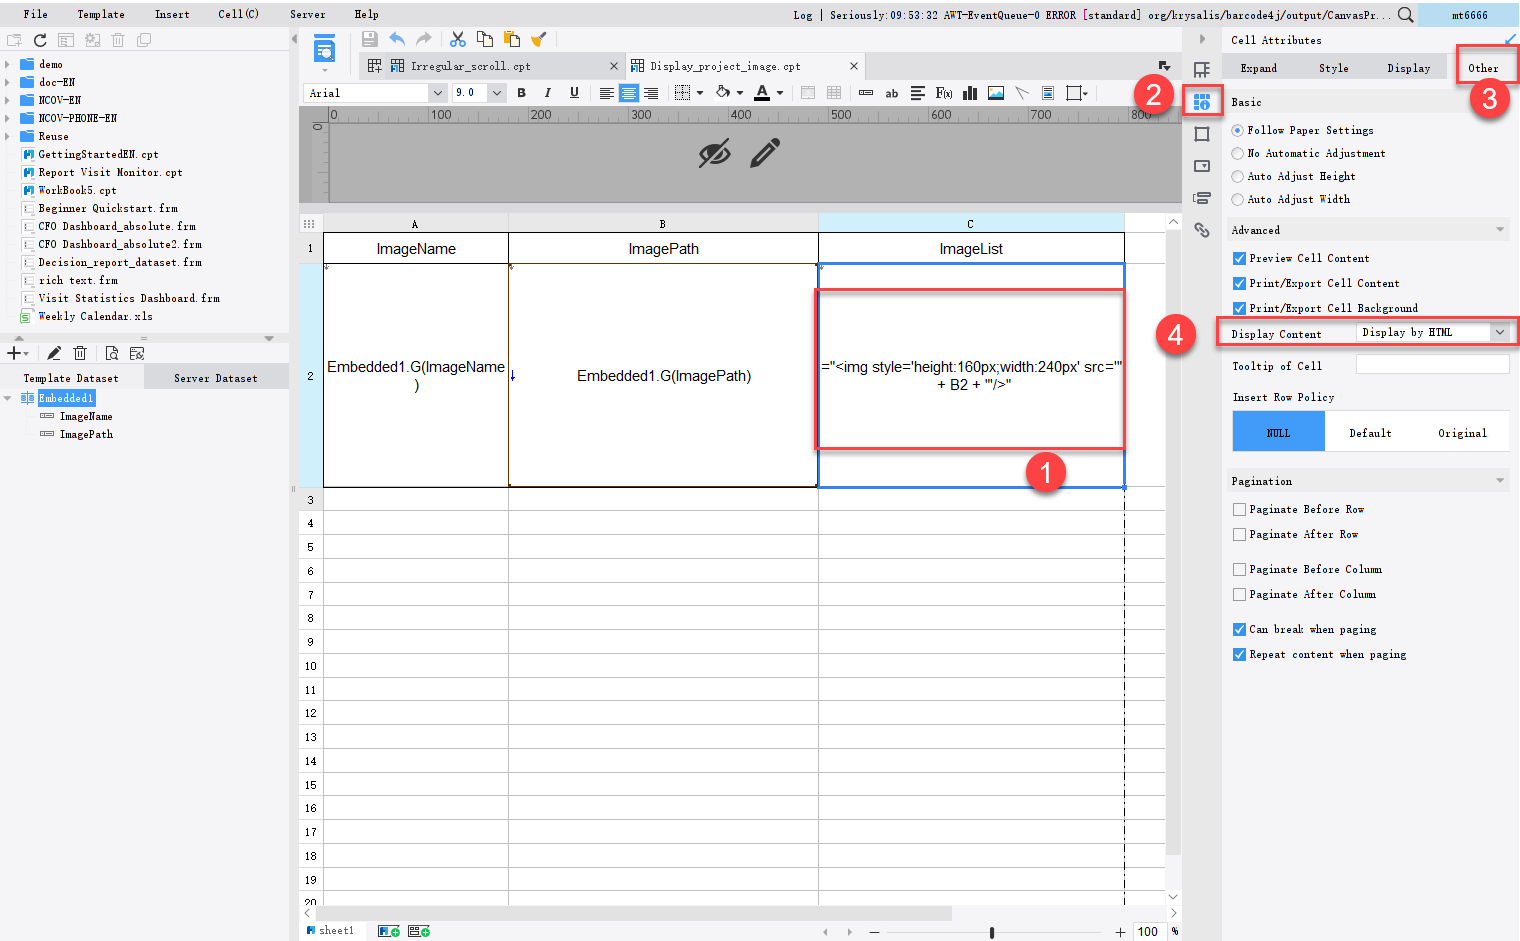This screenshot has height=941, width=1520.
Task: Open the Arial font family dropdown
Action: point(437,92)
